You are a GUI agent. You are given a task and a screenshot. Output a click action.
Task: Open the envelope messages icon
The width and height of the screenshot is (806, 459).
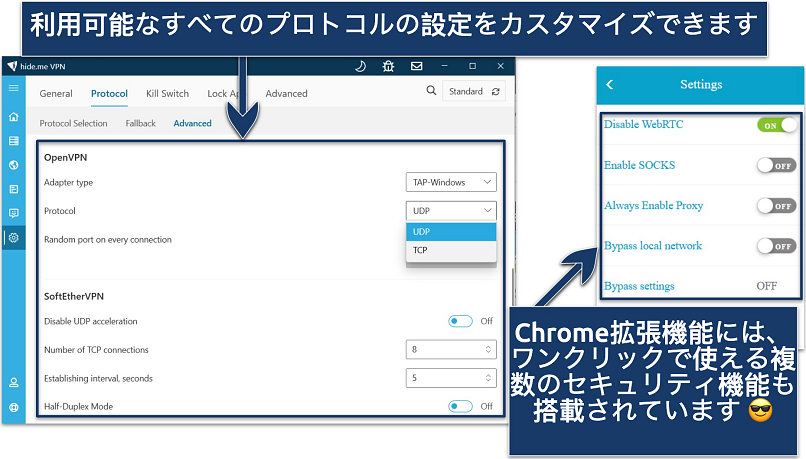pos(416,66)
